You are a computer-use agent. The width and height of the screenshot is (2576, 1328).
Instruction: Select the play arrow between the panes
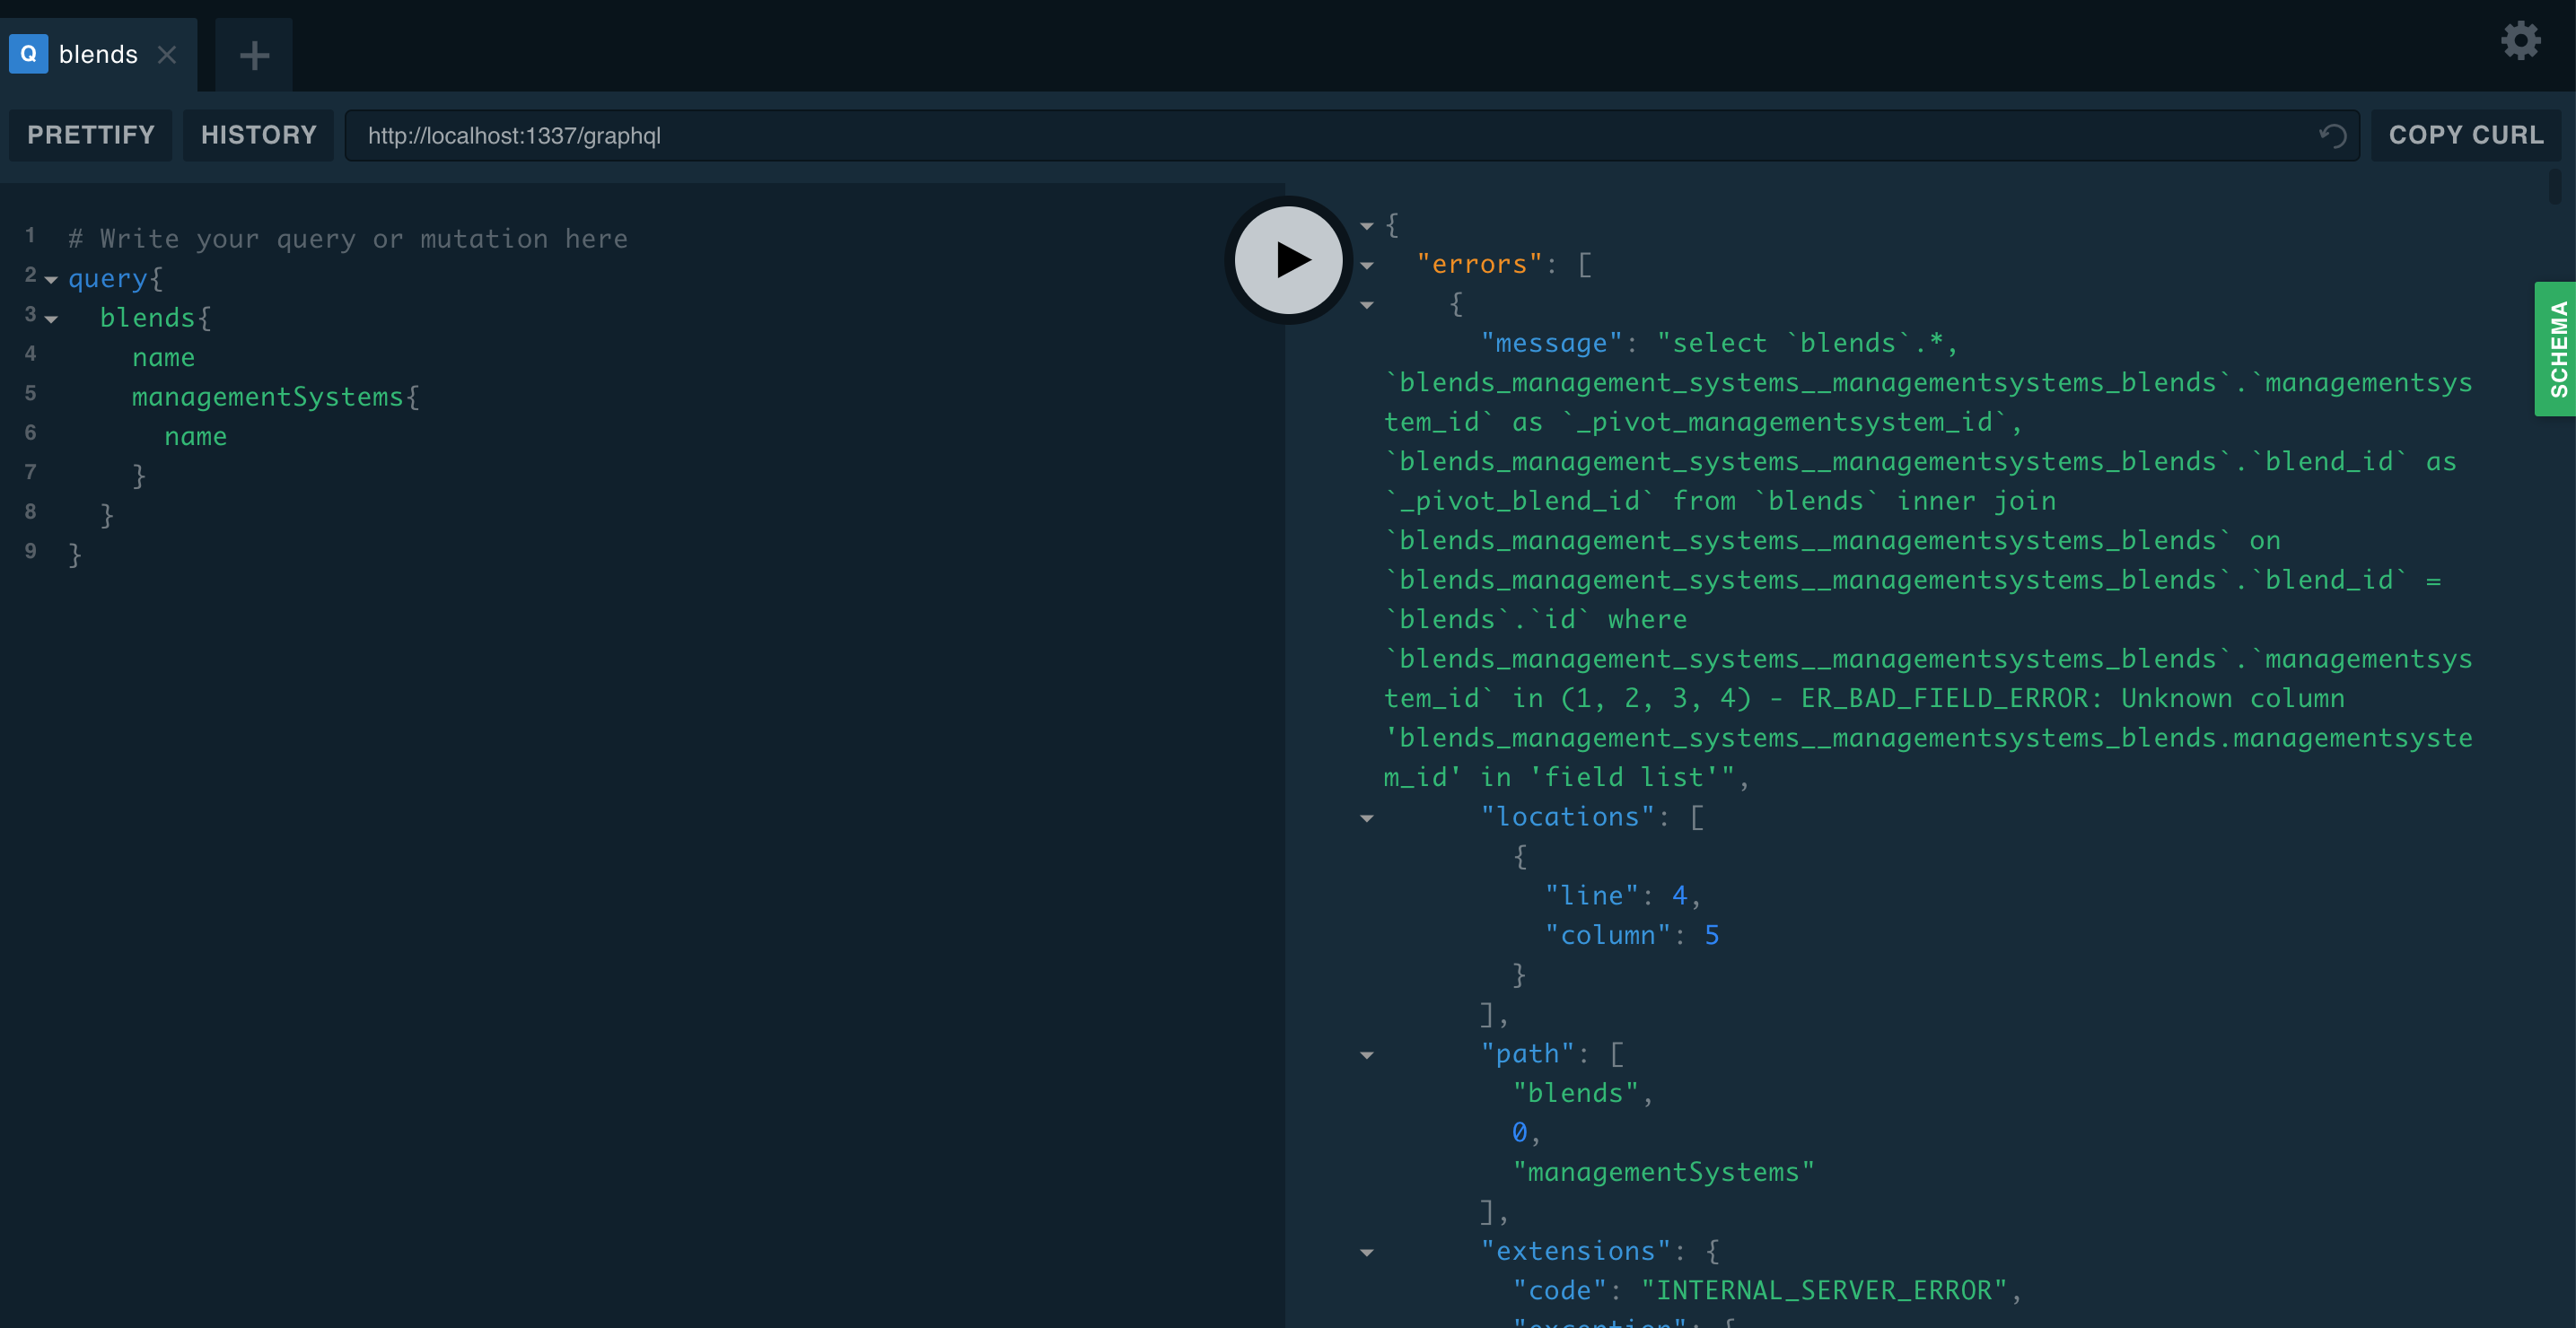click(1290, 260)
